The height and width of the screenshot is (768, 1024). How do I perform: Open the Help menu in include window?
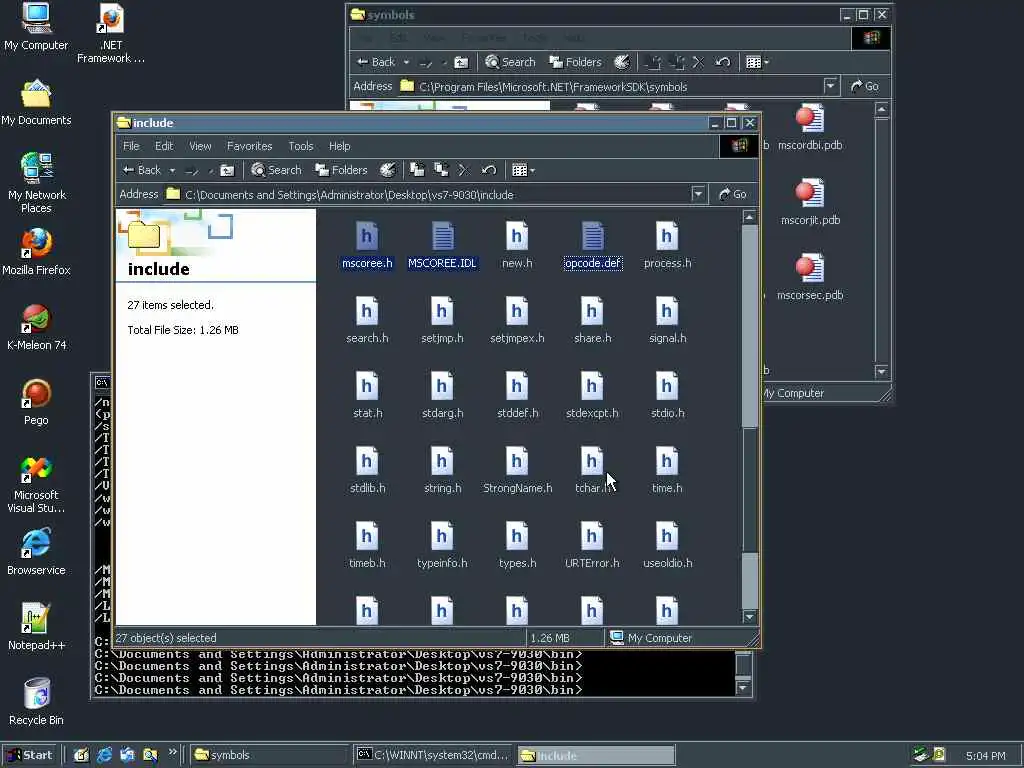coord(340,146)
